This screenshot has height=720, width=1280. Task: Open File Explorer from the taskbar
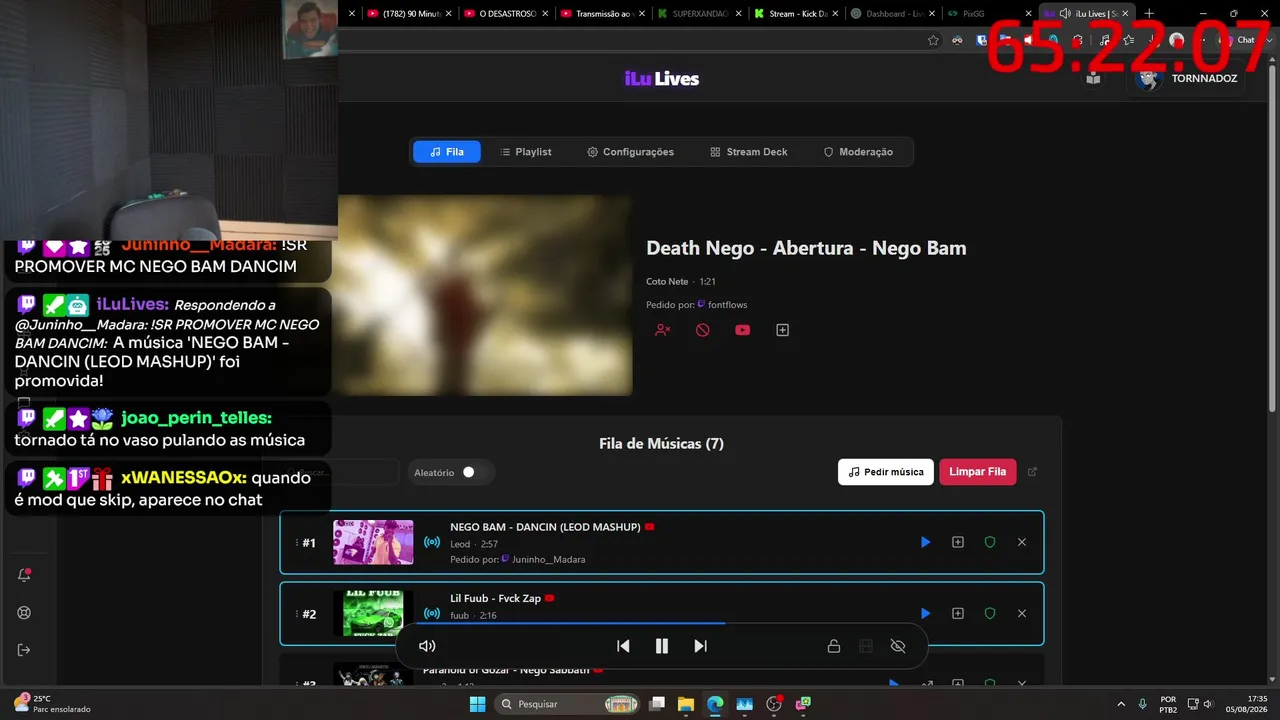point(685,704)
